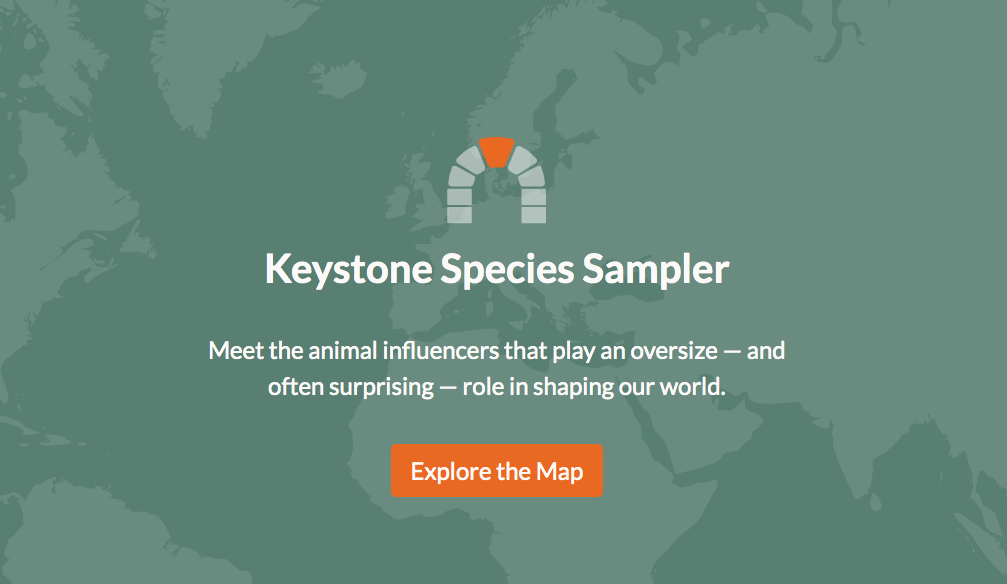Viewport: 1007px width, 584px height.
Task: Click the curved third stone up on the arch's left side
Action: point(461,177)
